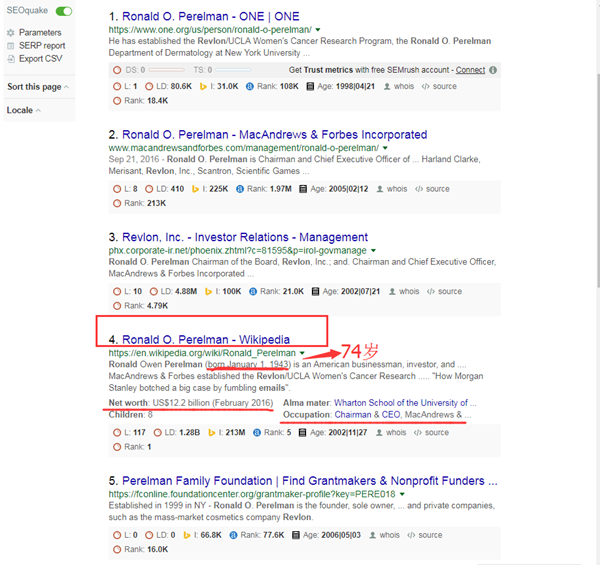The height and width of the screenshot is (565, 600).
Task: Click SEMrush icon beside LD: 80.6K
Action: pyautogui.click(x=149, y=86)
